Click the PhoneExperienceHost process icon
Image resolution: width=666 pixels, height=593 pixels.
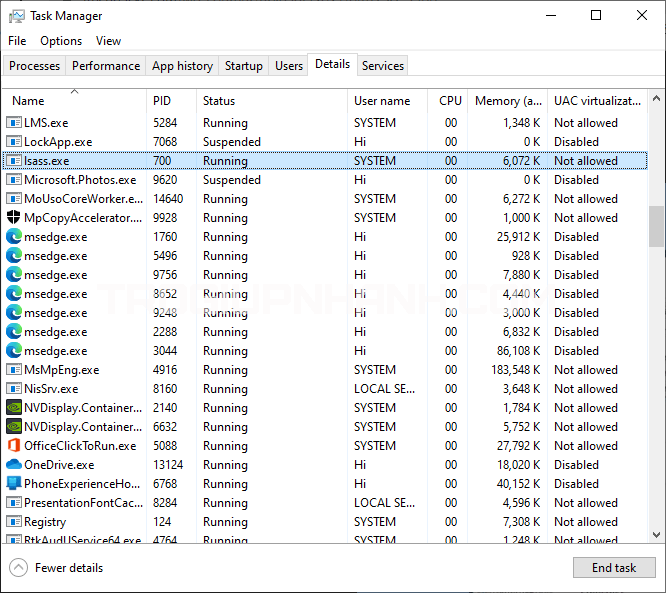point(14,484)
